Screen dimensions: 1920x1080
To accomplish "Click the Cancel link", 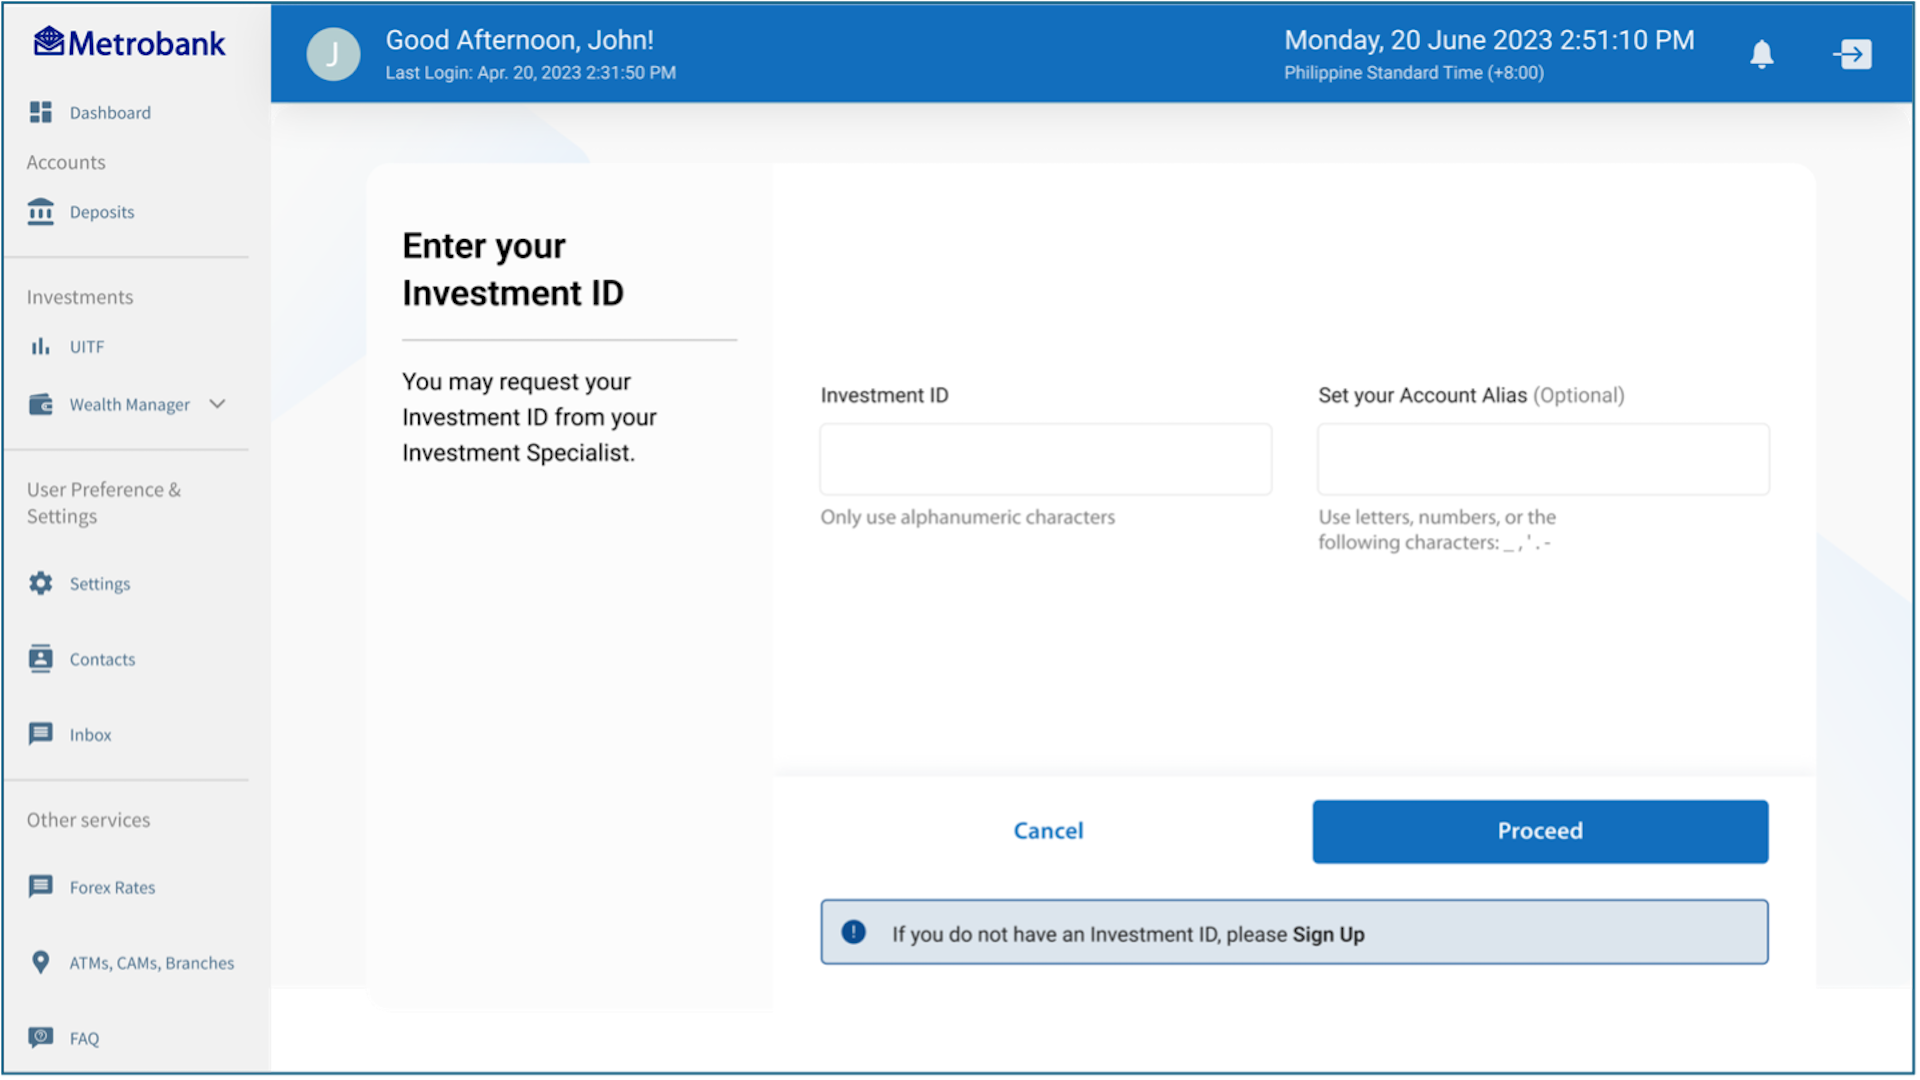I will pos(1047,831).
